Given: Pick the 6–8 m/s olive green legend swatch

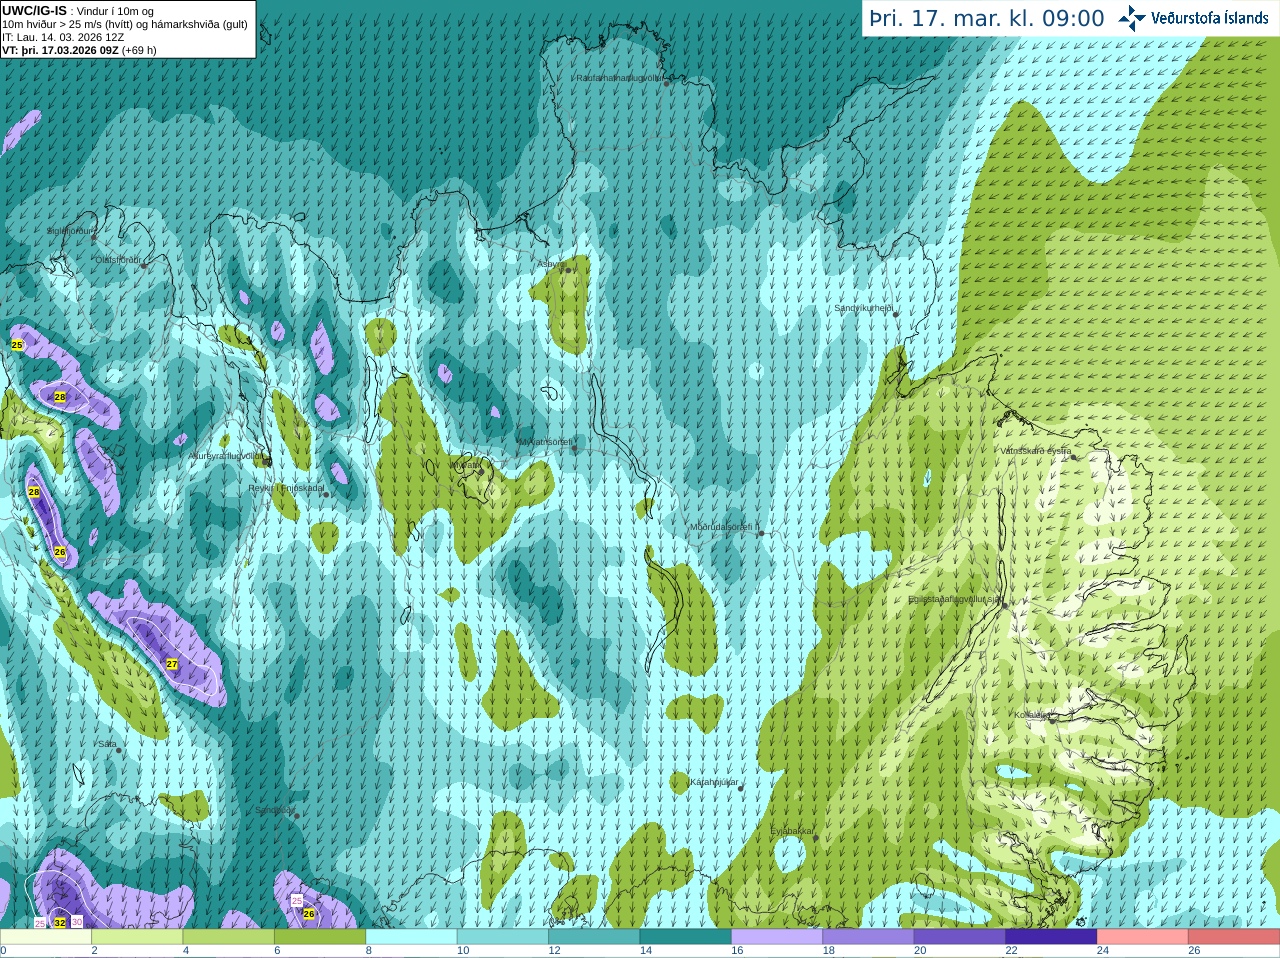Looking at the screenshot, I should click(320, 937).
